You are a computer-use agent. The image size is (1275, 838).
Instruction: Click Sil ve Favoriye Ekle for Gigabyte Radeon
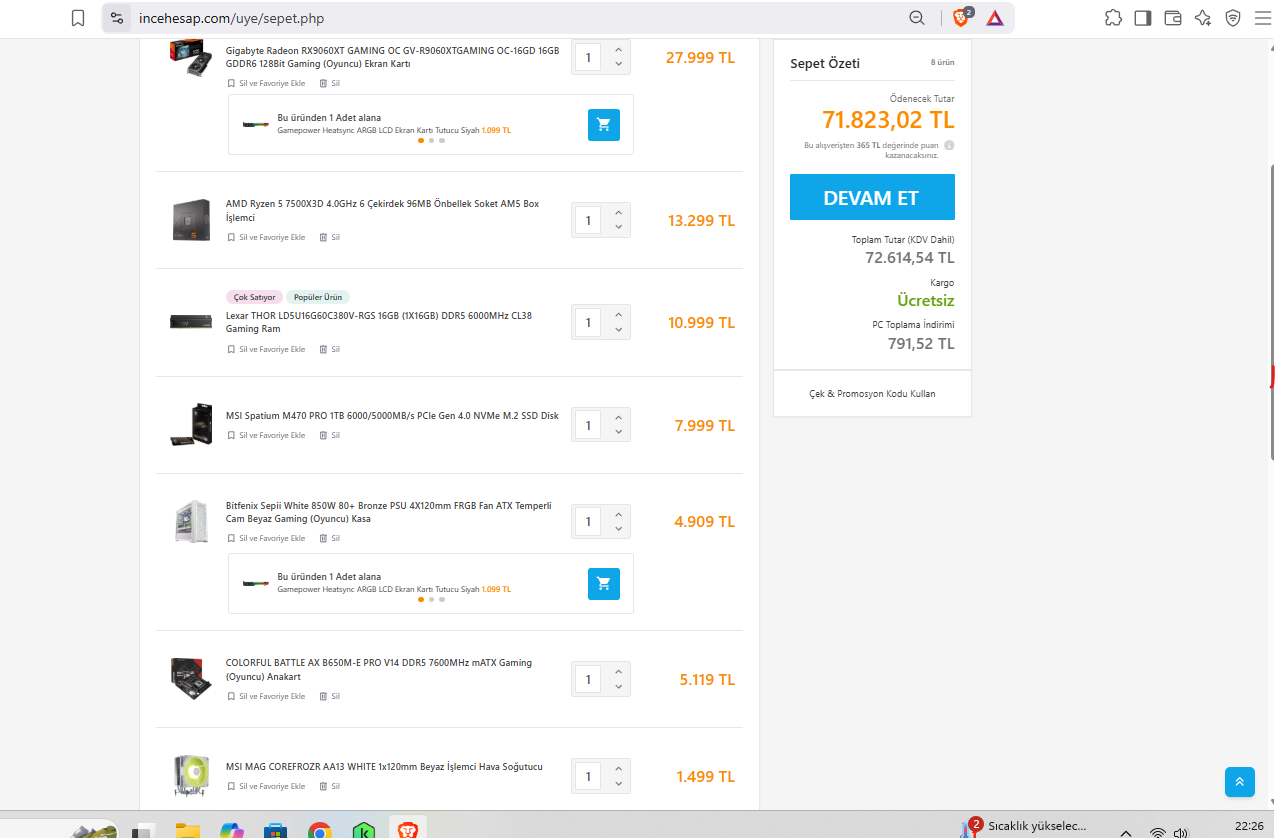(266, 84)
